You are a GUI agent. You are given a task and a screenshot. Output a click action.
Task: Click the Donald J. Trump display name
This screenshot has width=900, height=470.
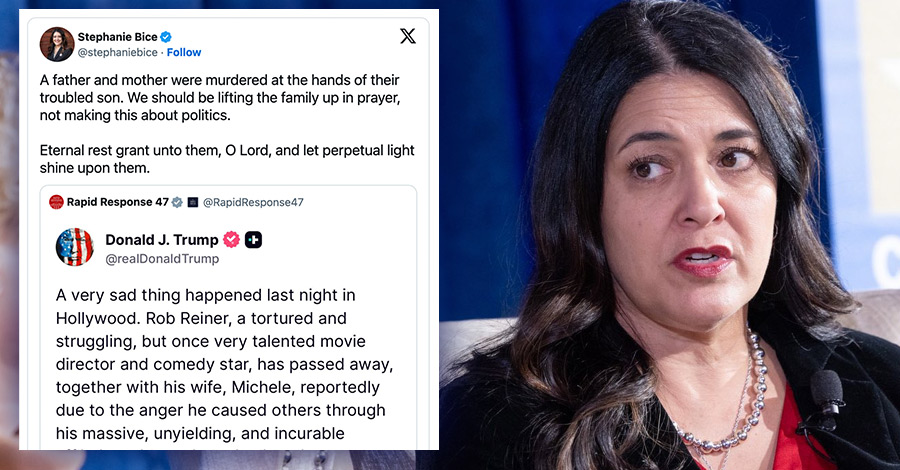[162, 239]
